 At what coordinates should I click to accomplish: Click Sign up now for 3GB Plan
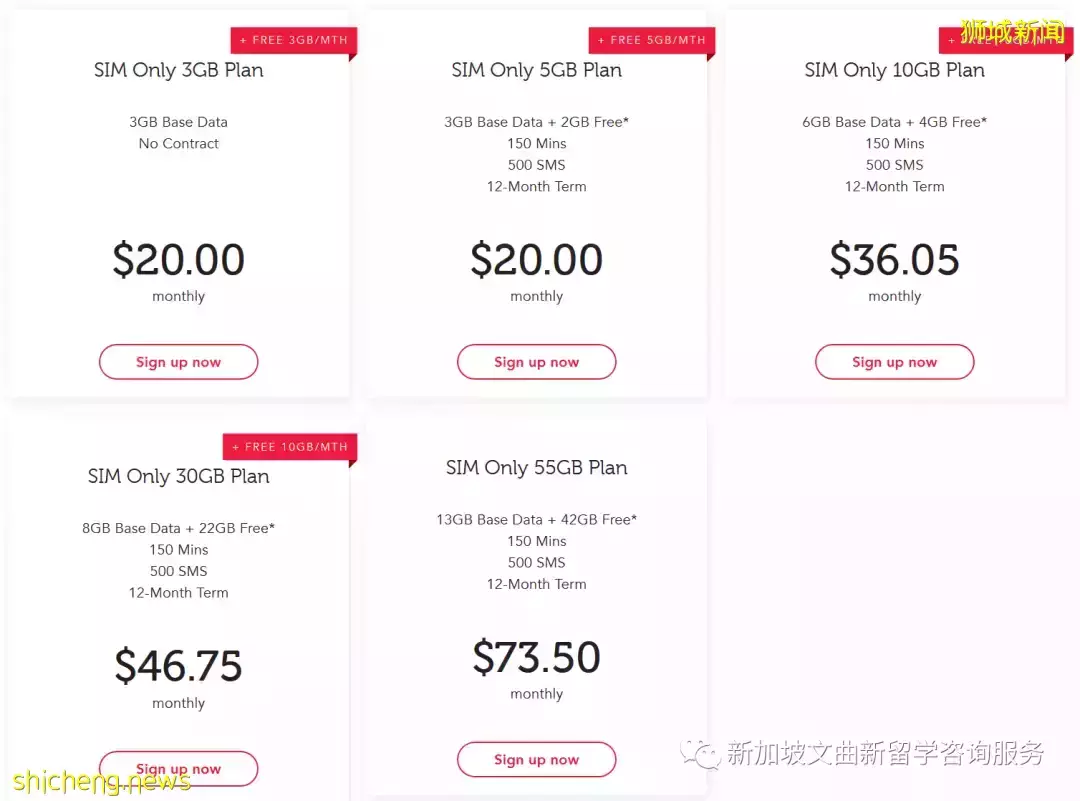coord(178,362)
